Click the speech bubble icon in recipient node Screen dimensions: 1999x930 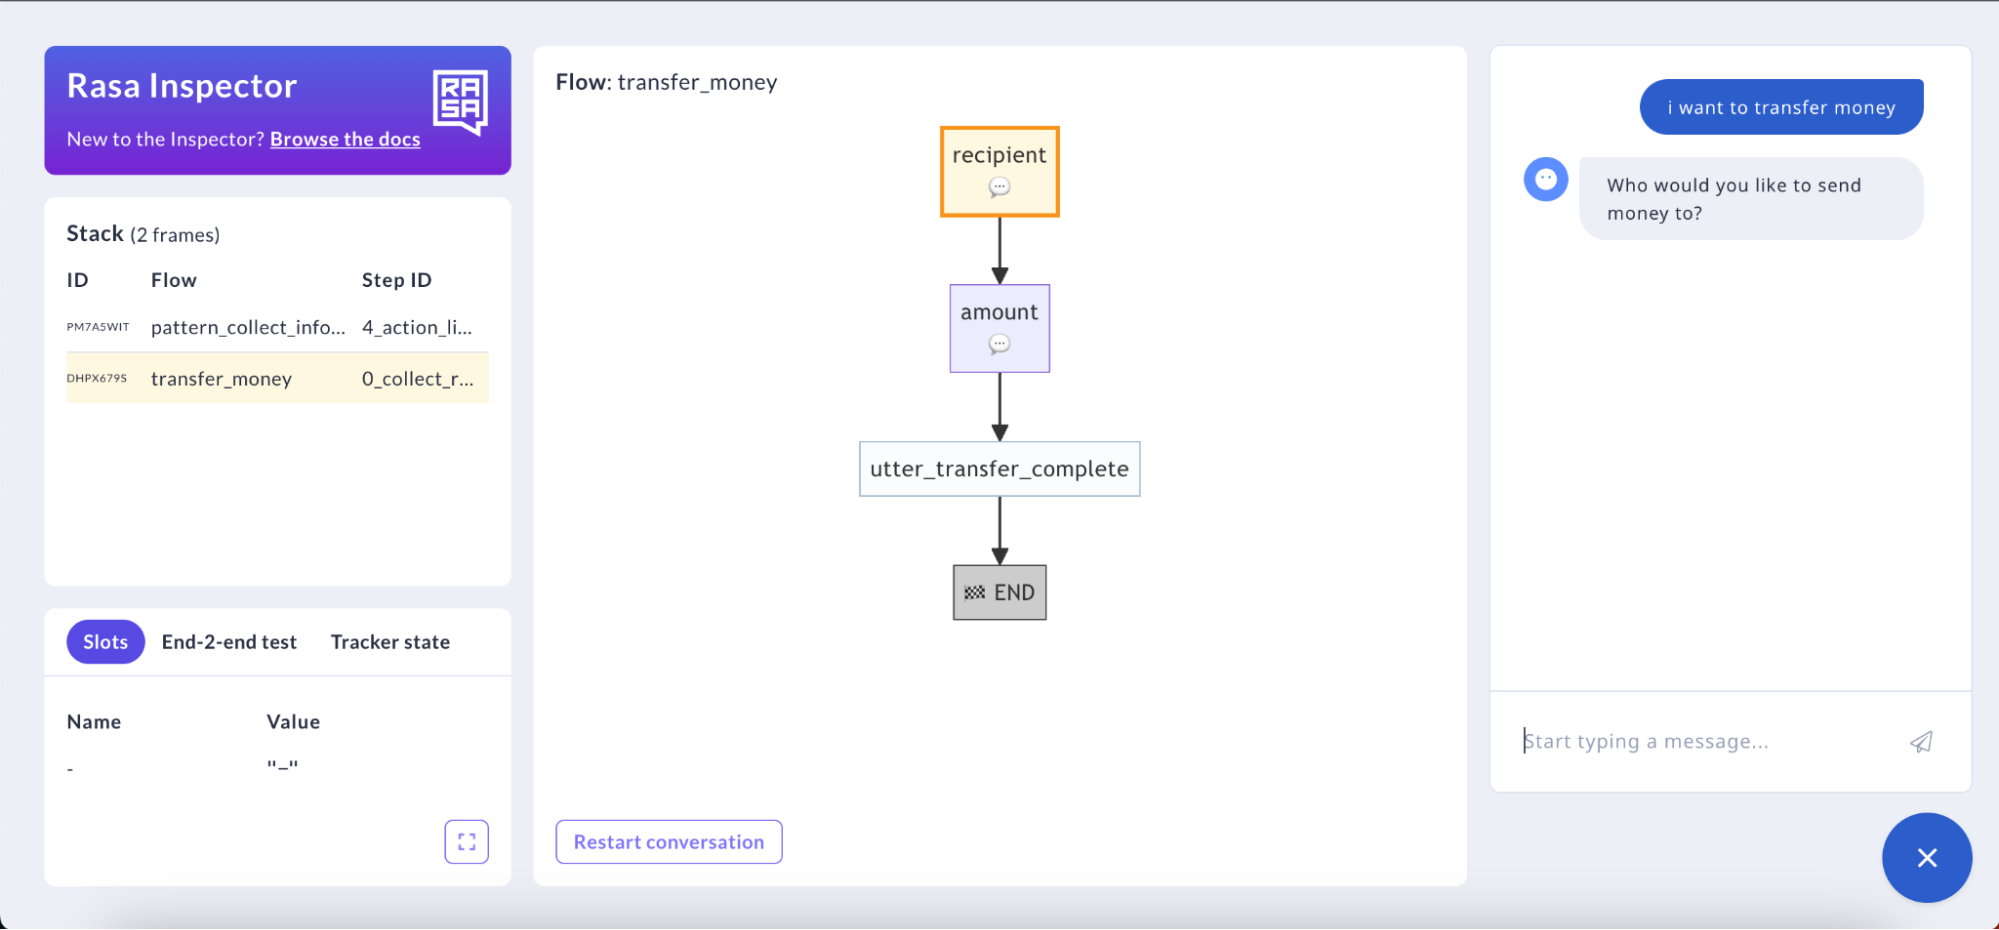(x=999, y=186)
